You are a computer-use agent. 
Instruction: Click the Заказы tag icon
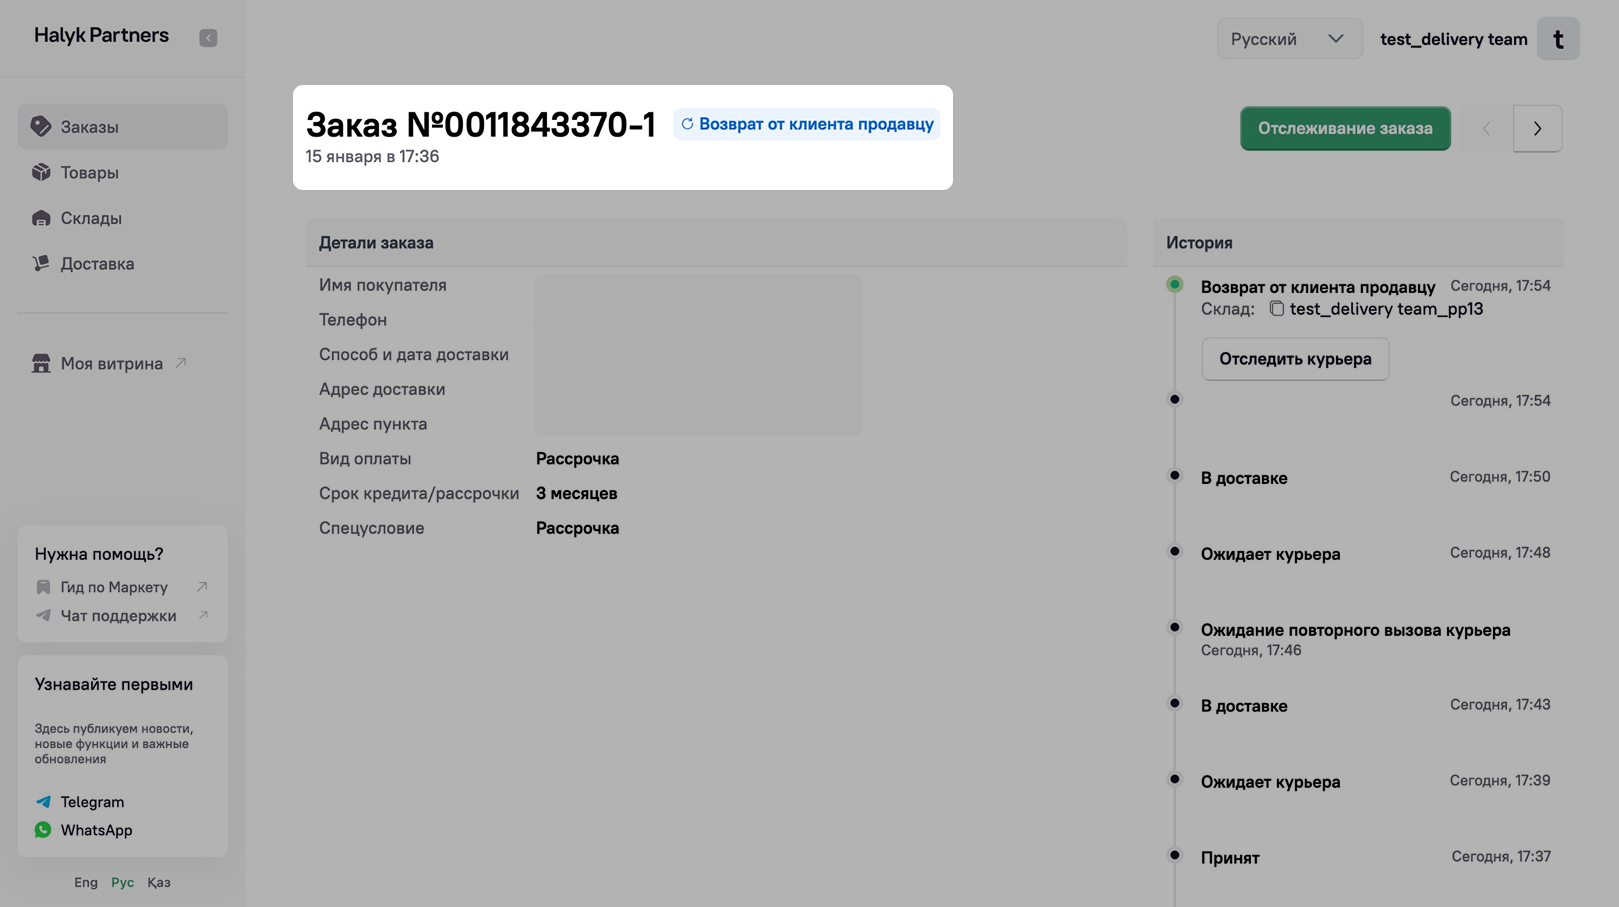[41, 127]
